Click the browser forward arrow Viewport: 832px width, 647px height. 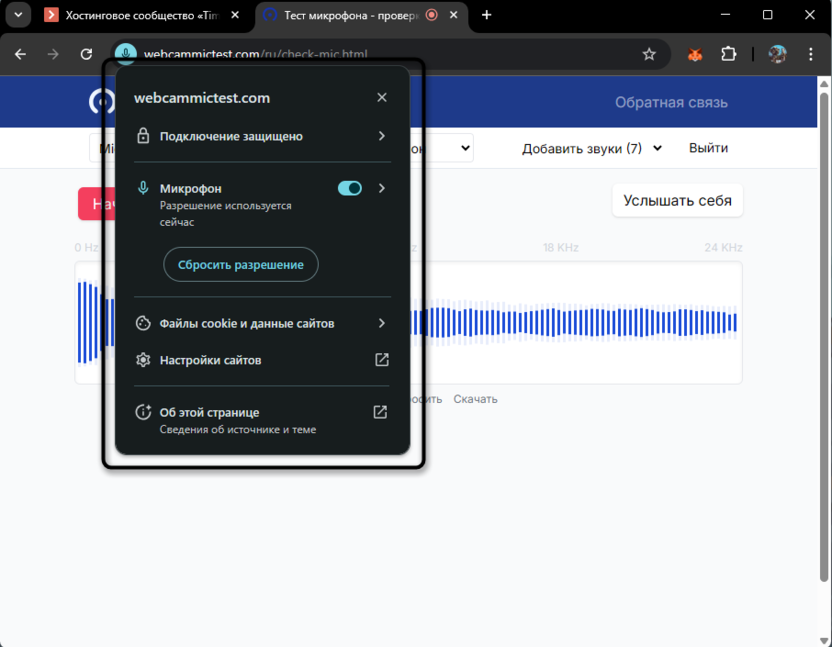click(53, 54)
